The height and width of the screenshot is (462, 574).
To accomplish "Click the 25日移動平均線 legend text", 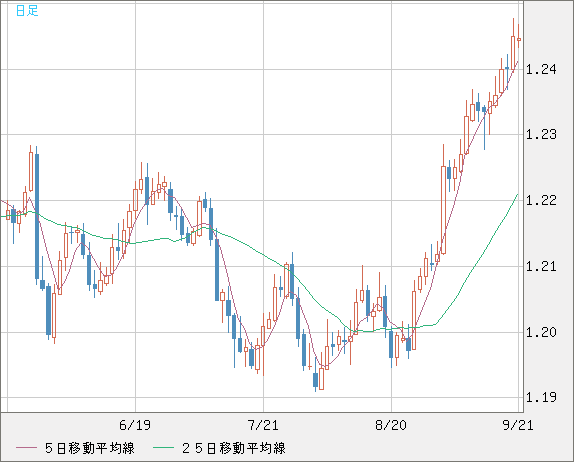I will (234, 448).
